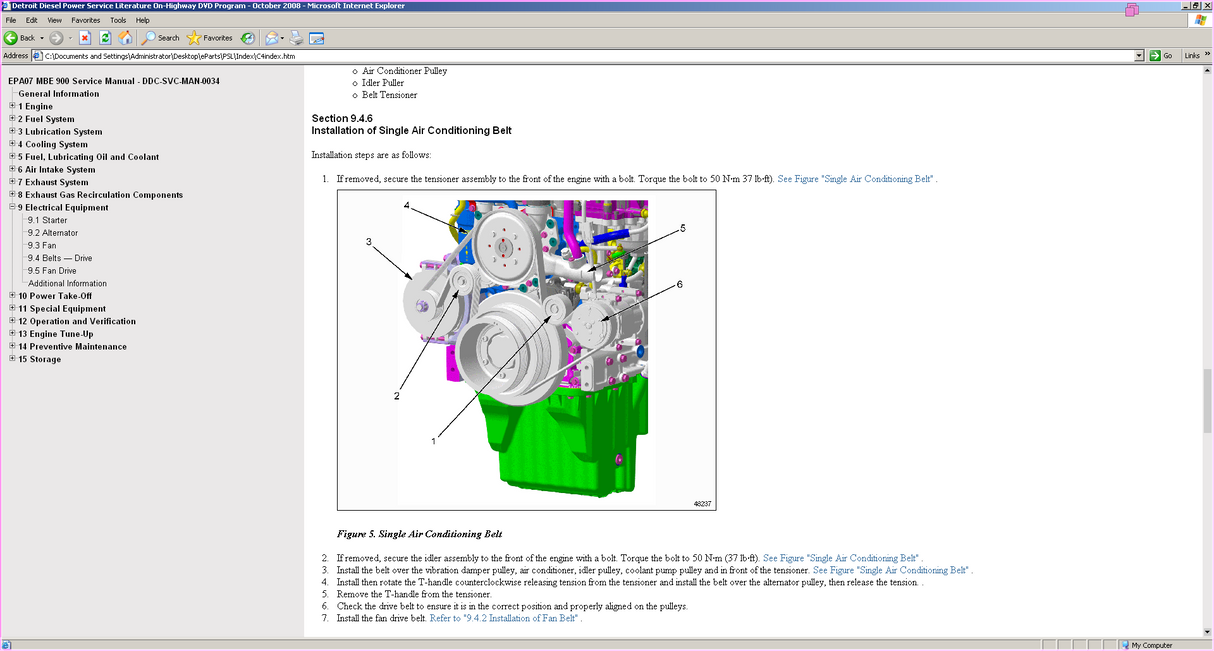
Task: Open the View menu
Action: [x=54, y=20]
